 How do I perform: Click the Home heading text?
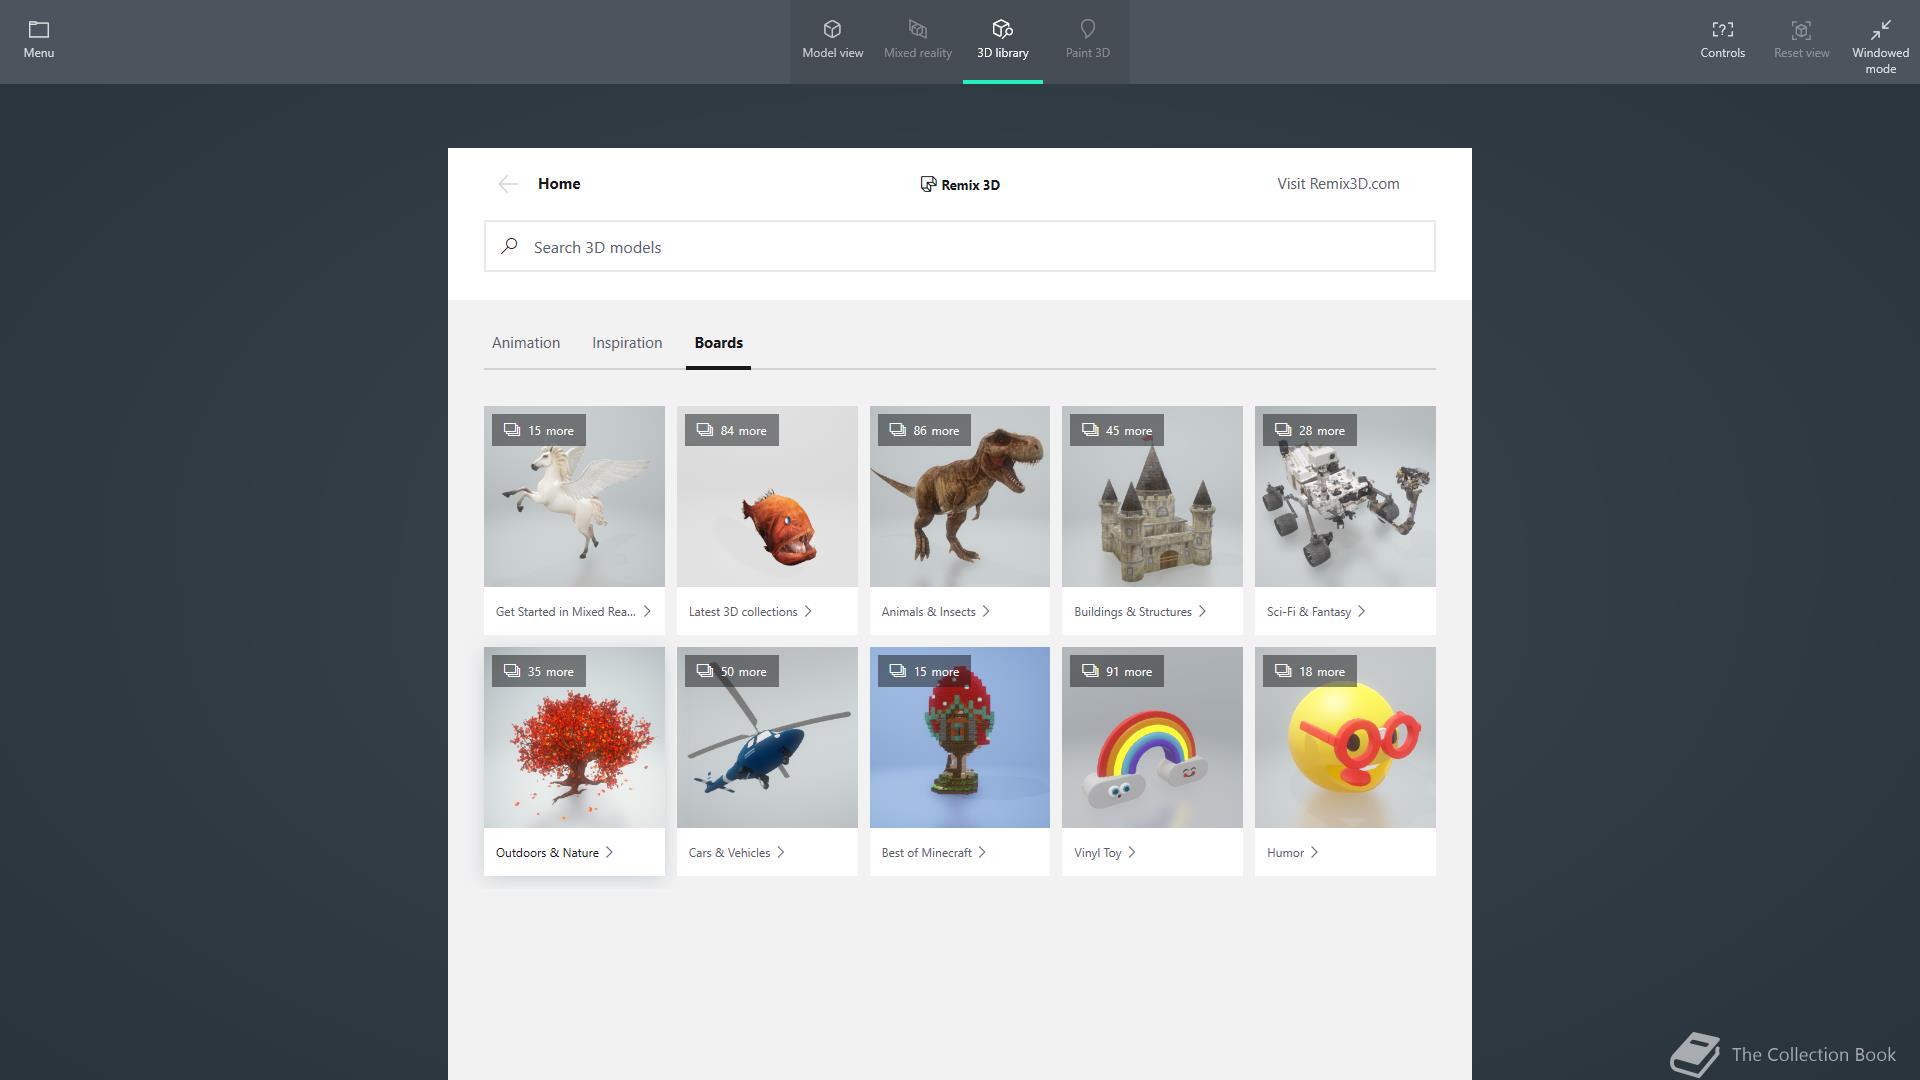pos(559,184)
